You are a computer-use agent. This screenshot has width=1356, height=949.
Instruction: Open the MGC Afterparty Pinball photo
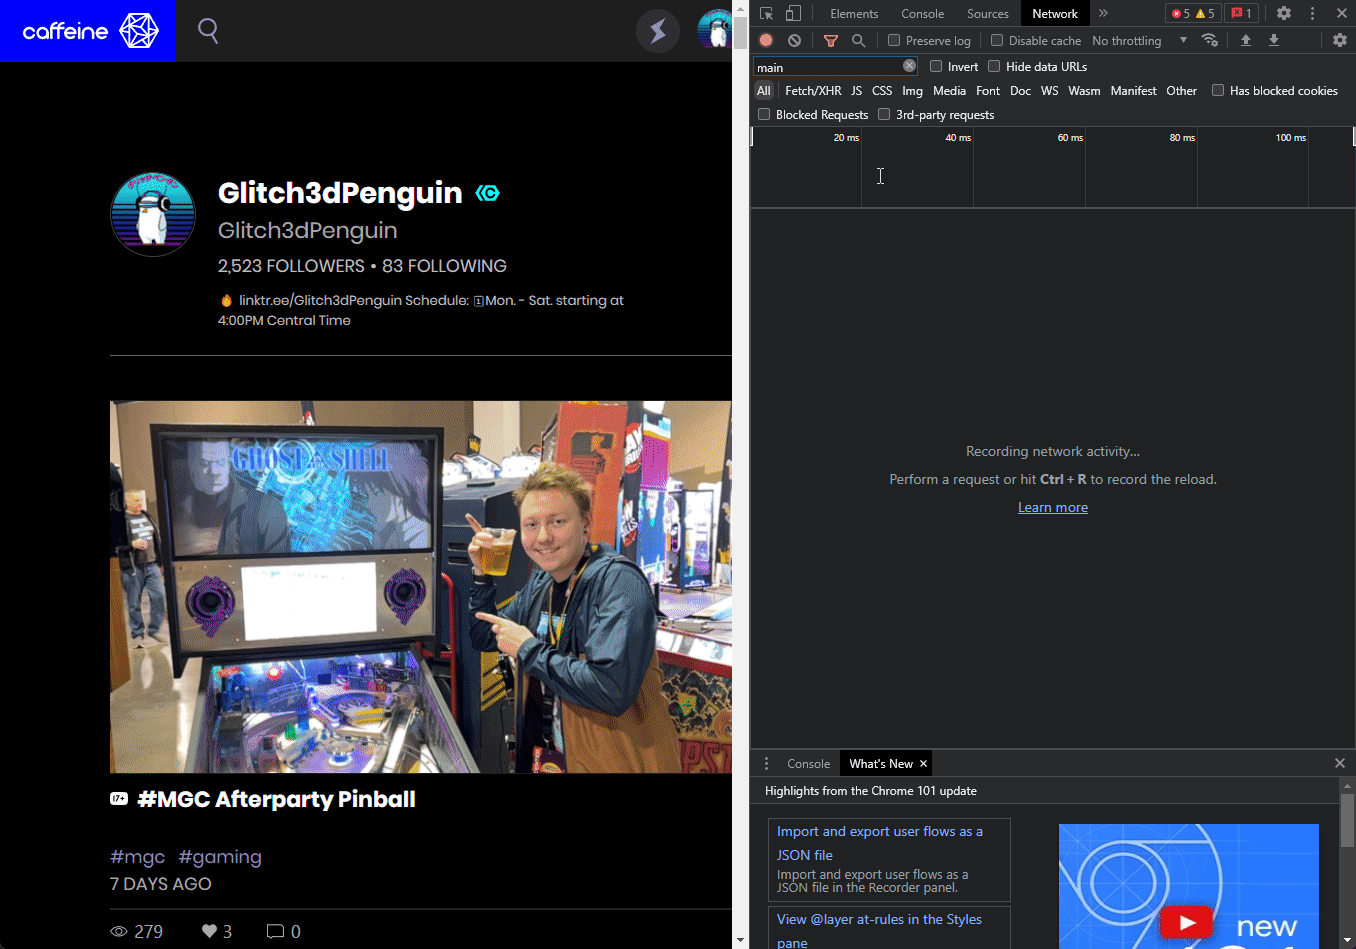point(421,587)
